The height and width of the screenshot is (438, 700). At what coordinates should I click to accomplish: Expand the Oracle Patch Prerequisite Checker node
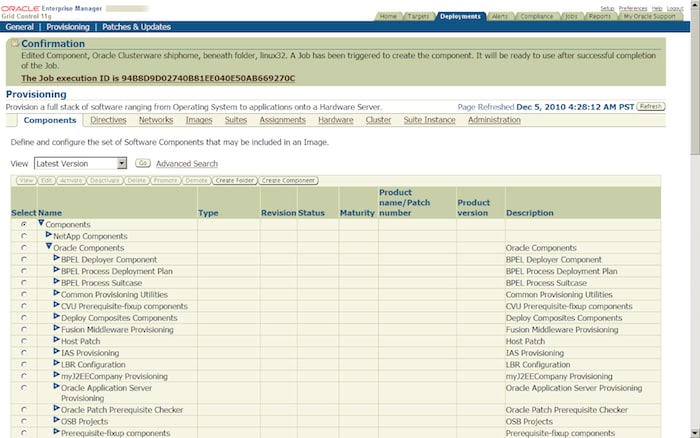pyautogui.click(x=57, y=408)
